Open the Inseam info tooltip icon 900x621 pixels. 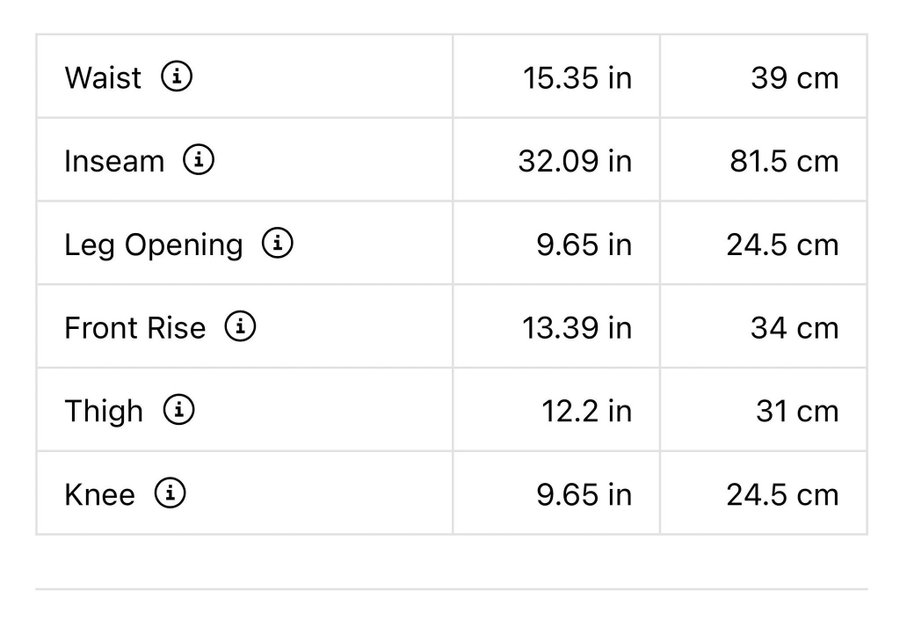tap(198, 160)
